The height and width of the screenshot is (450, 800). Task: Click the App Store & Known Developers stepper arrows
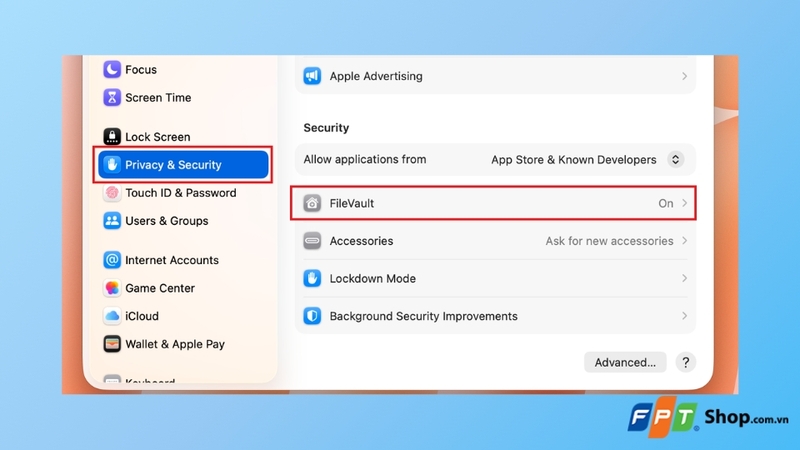(x=675, y=160)
